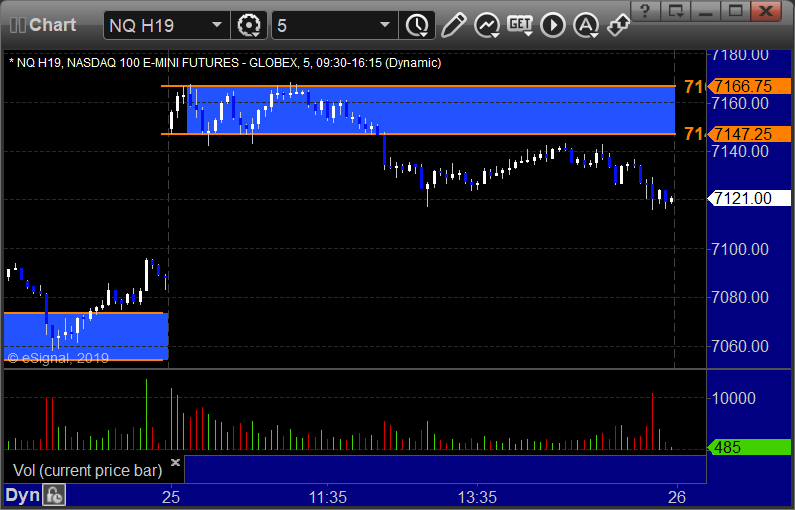Click the 10000 volume axis label

coord(734,398)
